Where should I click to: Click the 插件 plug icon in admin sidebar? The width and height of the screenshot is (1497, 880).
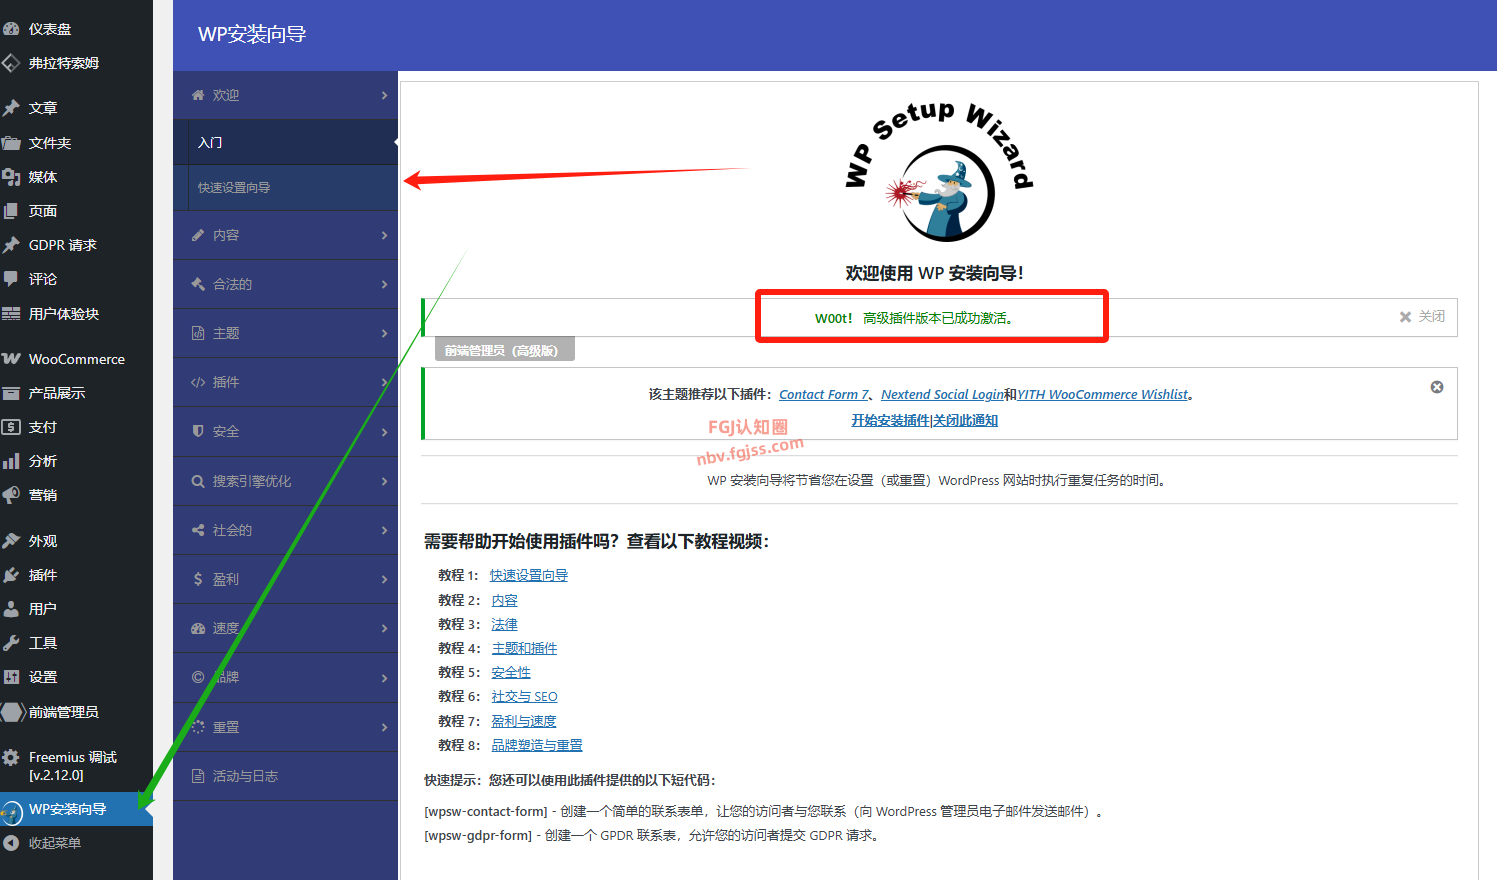pyautogui.click(x=11, y=575)
